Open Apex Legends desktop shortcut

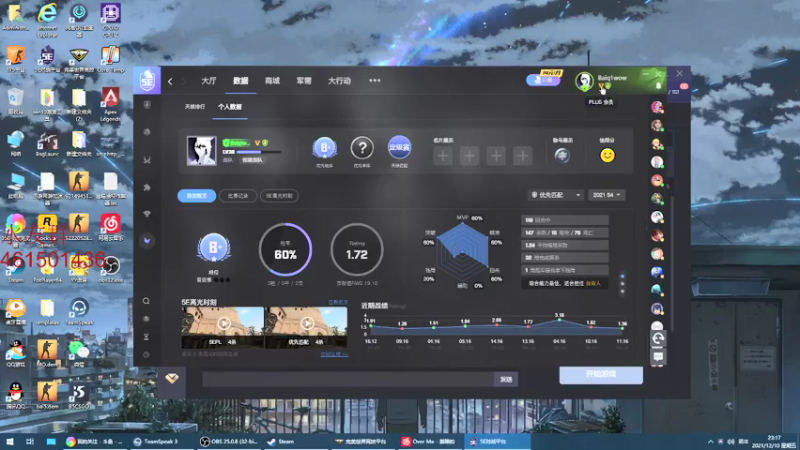pos(111,104)
